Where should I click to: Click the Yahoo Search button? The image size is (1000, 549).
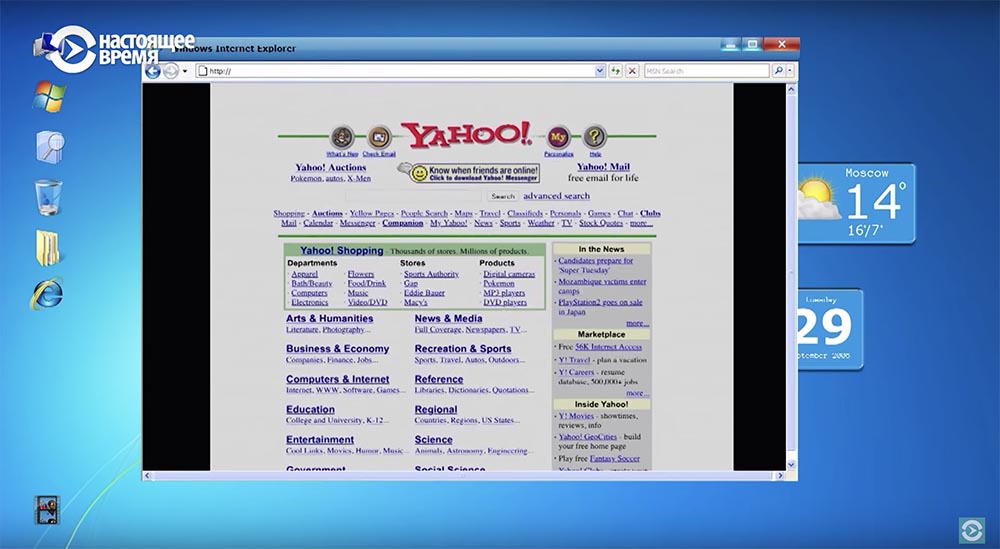pyautogui.click(x=503, y=196)
